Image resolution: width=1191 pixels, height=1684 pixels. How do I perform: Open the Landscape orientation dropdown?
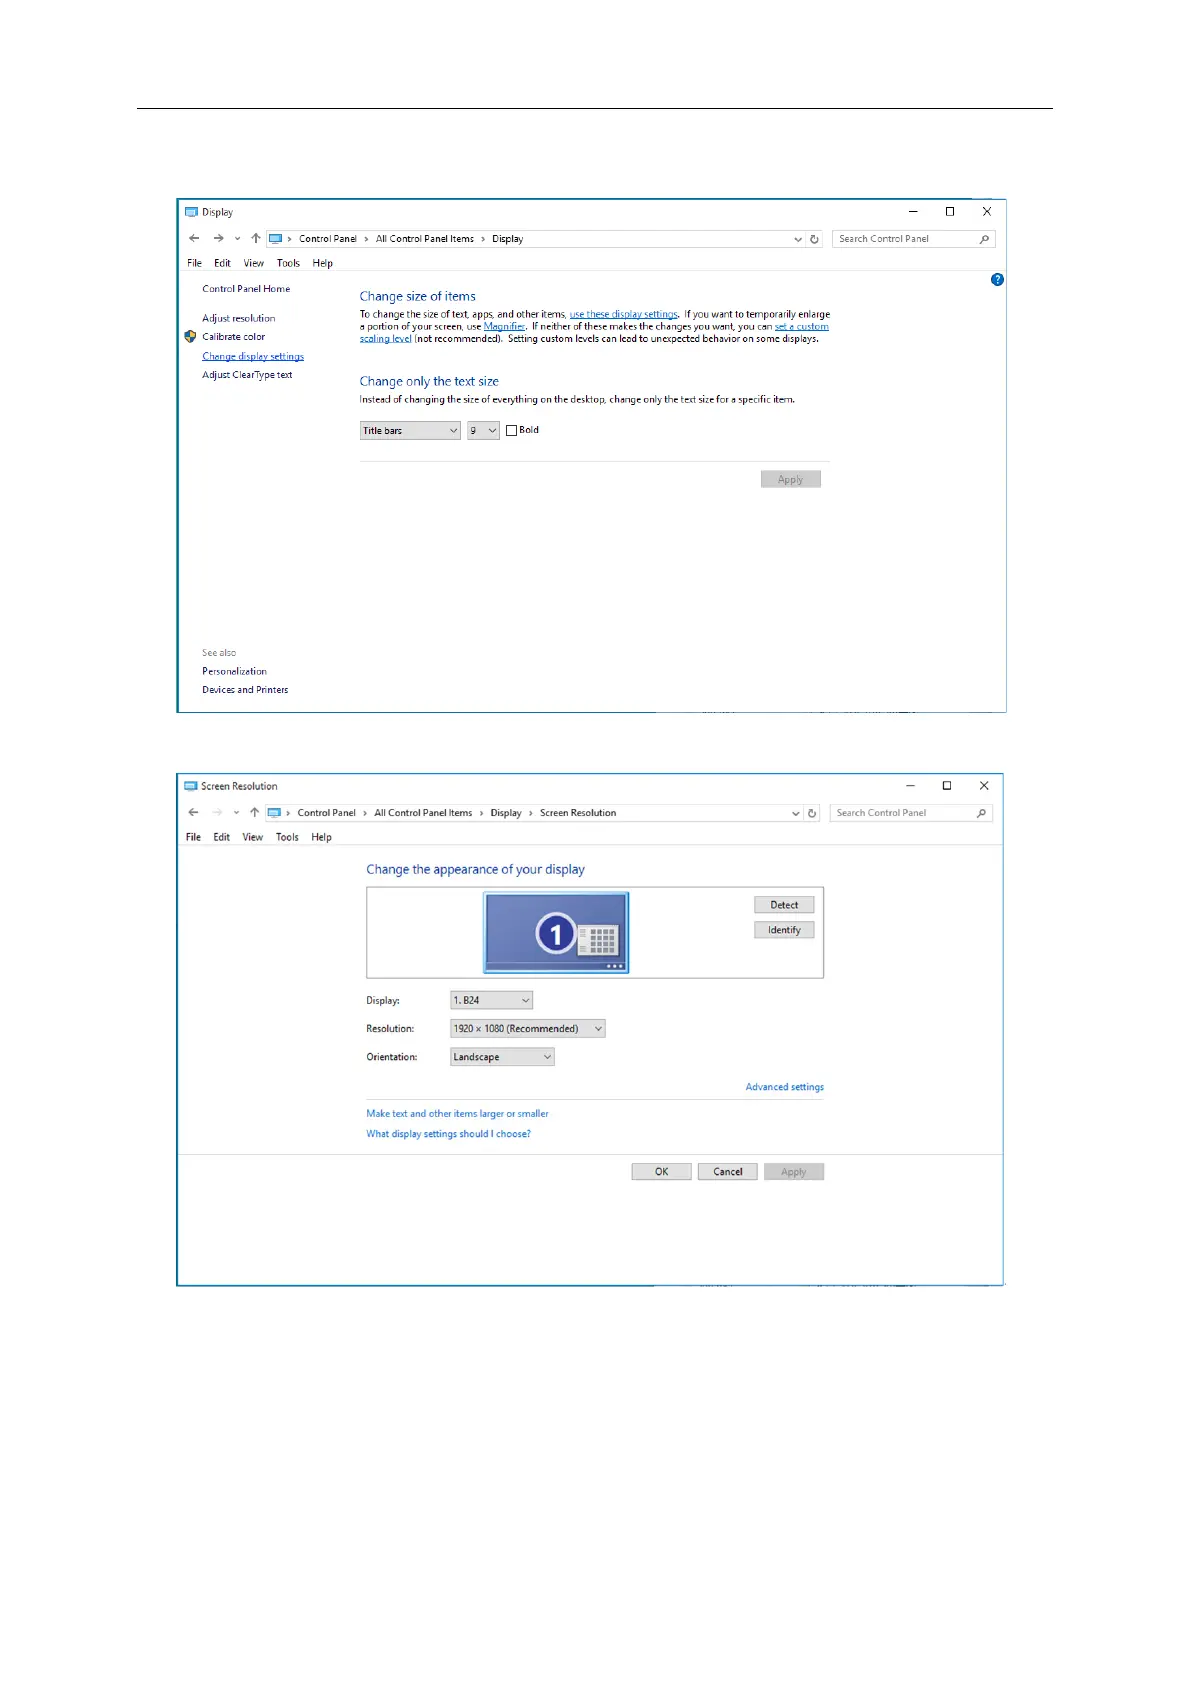pos(502,1057)
